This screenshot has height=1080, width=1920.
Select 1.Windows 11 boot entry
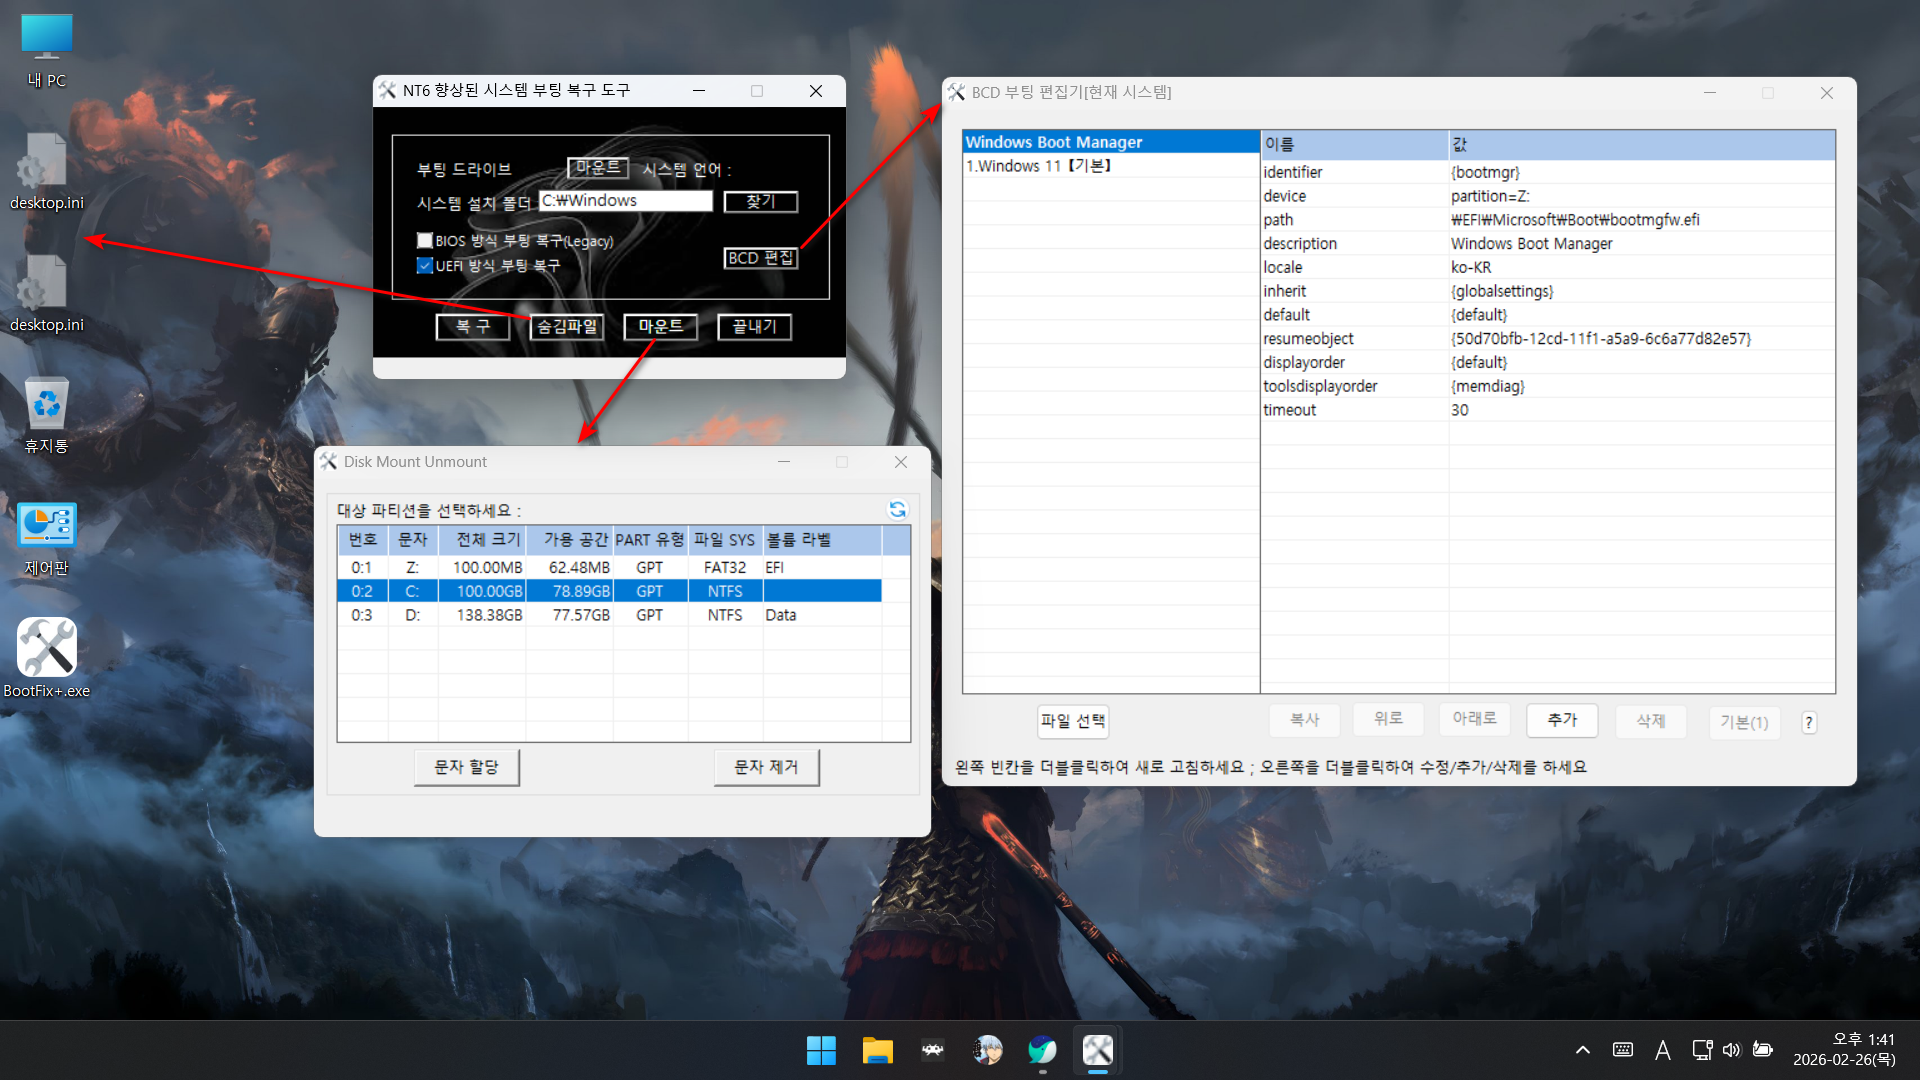tap(1038, 166)
